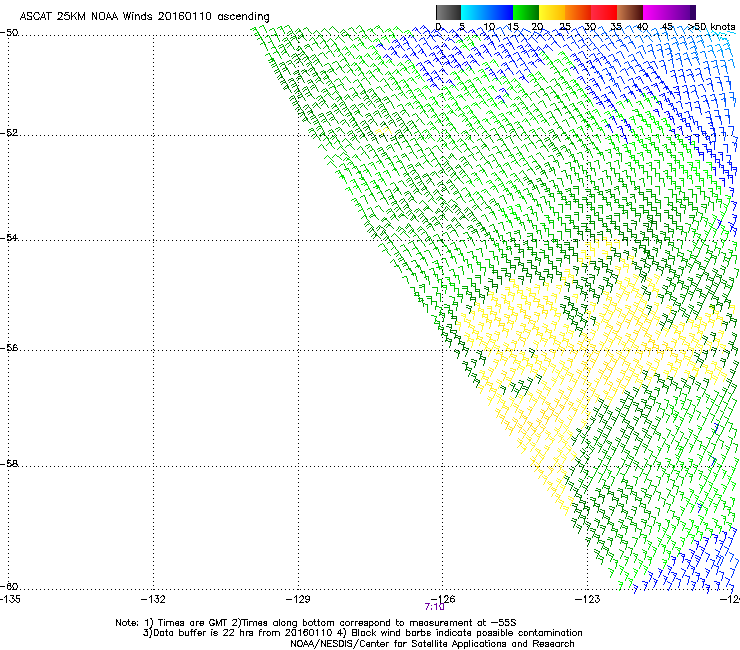The width and height of the screenshot is (740, 650).
Task: Click the brown 35-40 knots legend swatch
Action: coord(630,12)
